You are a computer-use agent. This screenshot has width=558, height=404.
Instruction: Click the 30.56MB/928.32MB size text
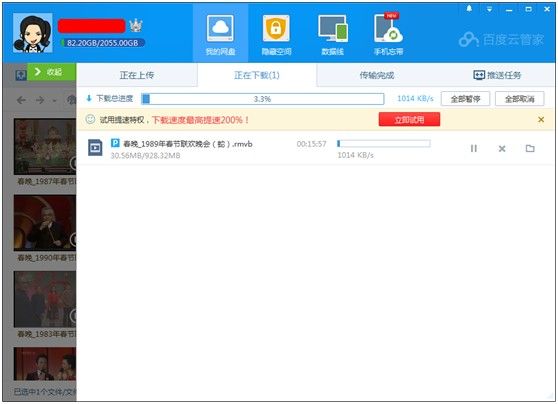tap(145, 156)
